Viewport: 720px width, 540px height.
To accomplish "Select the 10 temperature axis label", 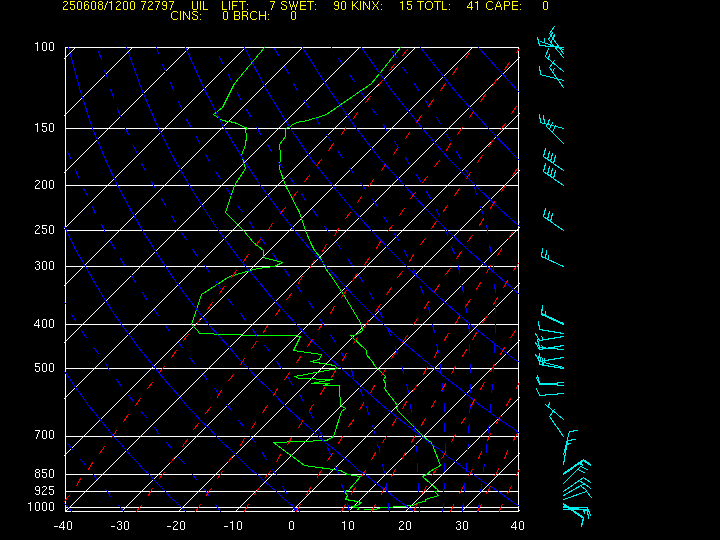I will 348,526.
